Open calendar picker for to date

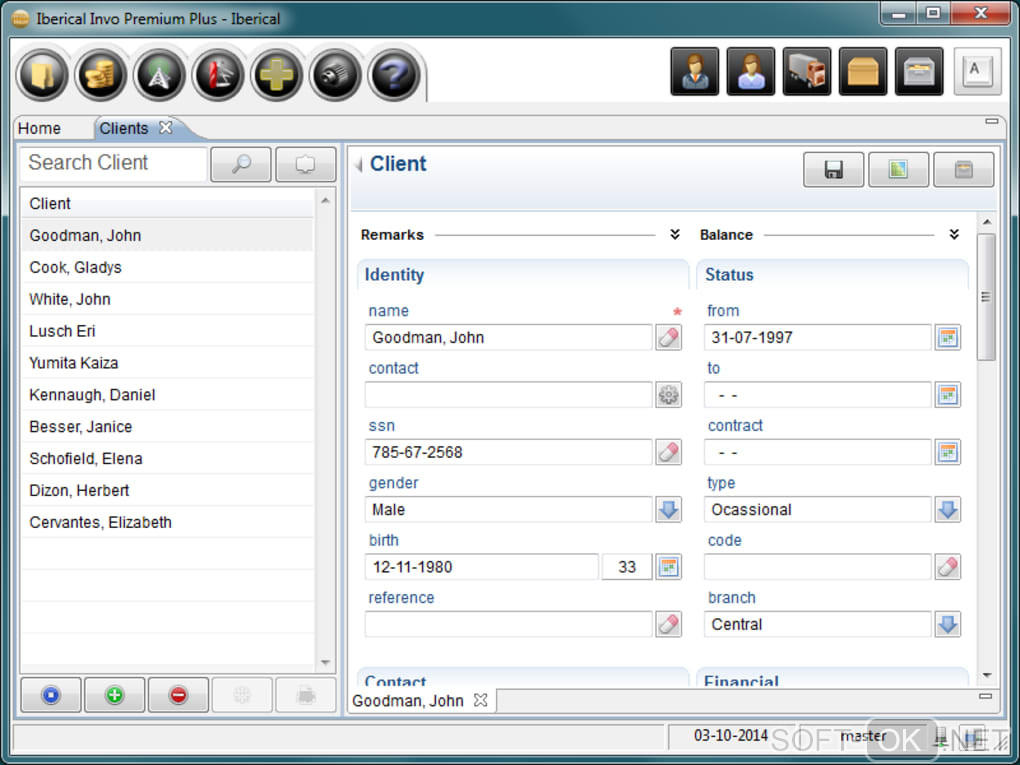[948, 395]
